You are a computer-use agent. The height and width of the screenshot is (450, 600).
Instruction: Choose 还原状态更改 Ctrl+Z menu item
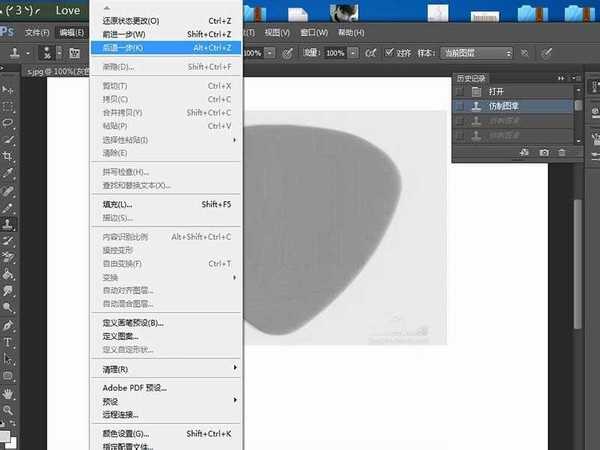pyautogui.click(x=166, y=21)
